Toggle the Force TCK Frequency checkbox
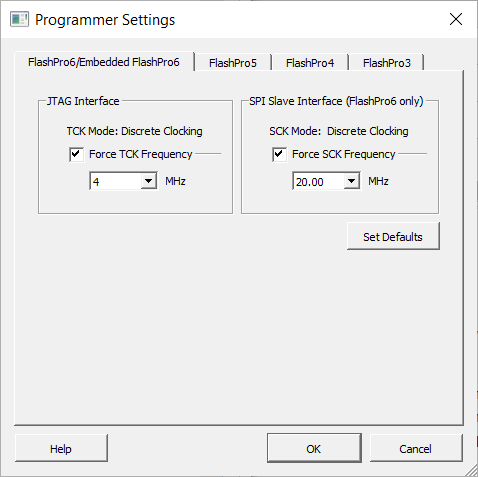This screenshot has width=478, height=477. pos(76,154)
